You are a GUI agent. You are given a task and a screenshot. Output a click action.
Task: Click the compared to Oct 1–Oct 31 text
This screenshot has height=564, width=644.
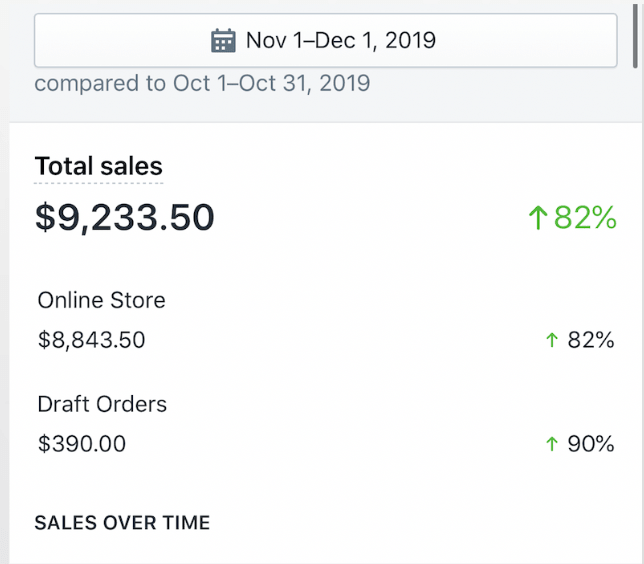pos(202,84)
